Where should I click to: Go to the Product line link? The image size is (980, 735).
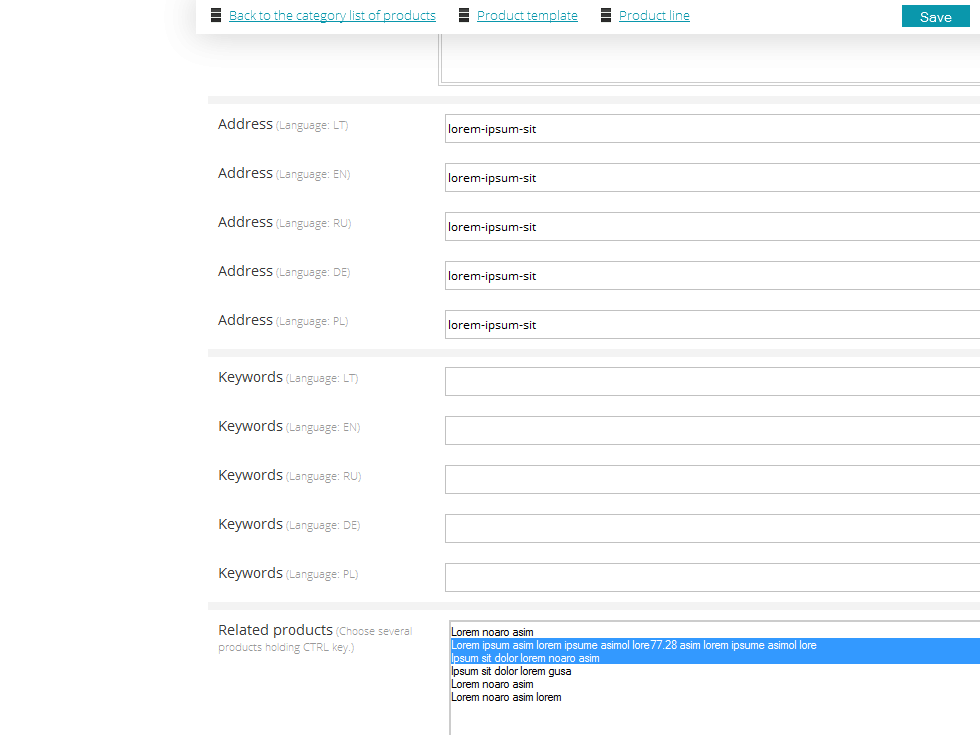click(654, 16)
